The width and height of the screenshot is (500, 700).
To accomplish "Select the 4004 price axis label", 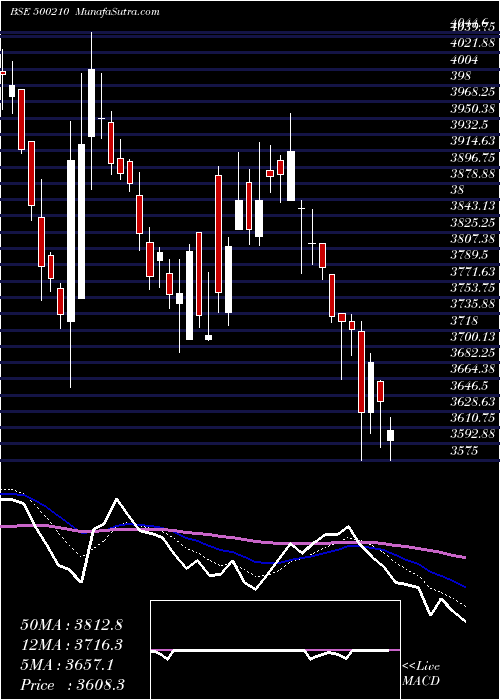I will coord(464,60).
